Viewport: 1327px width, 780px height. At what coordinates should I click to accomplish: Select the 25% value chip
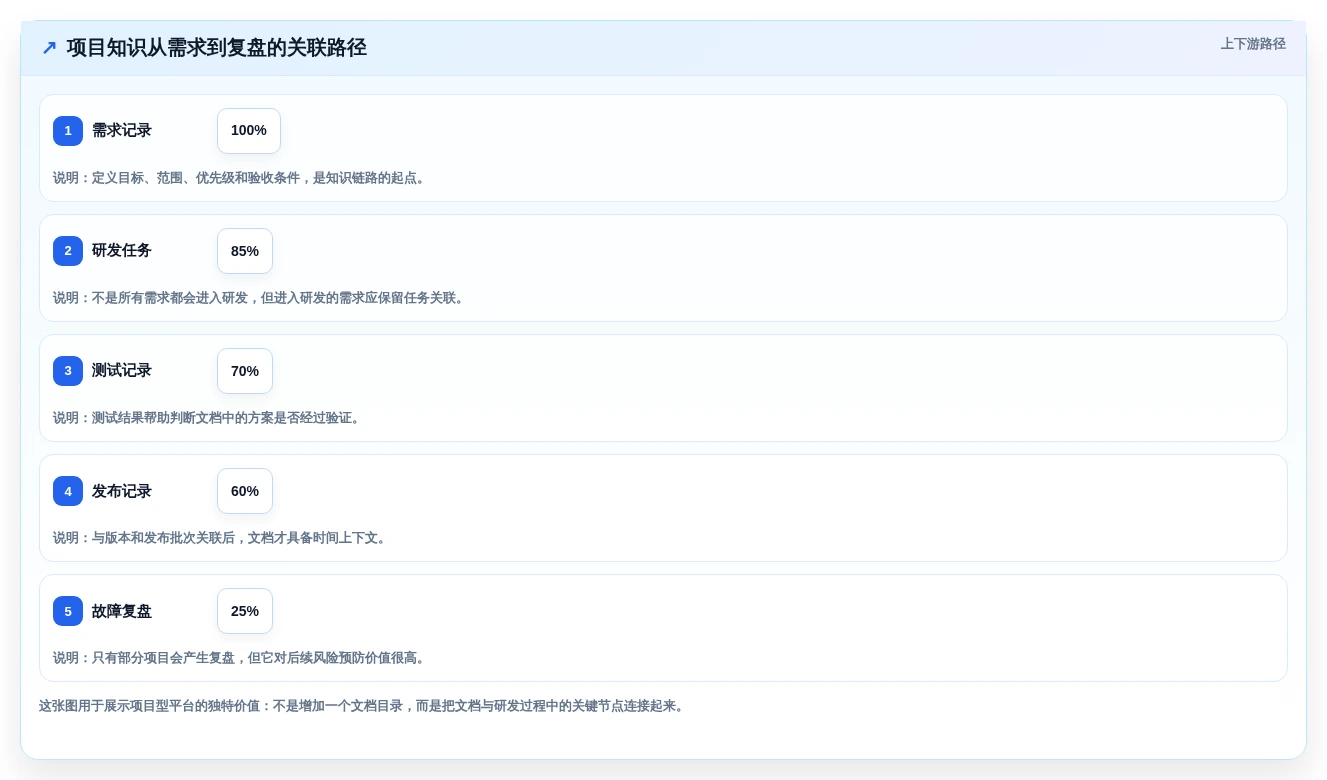tap(245, 611)
